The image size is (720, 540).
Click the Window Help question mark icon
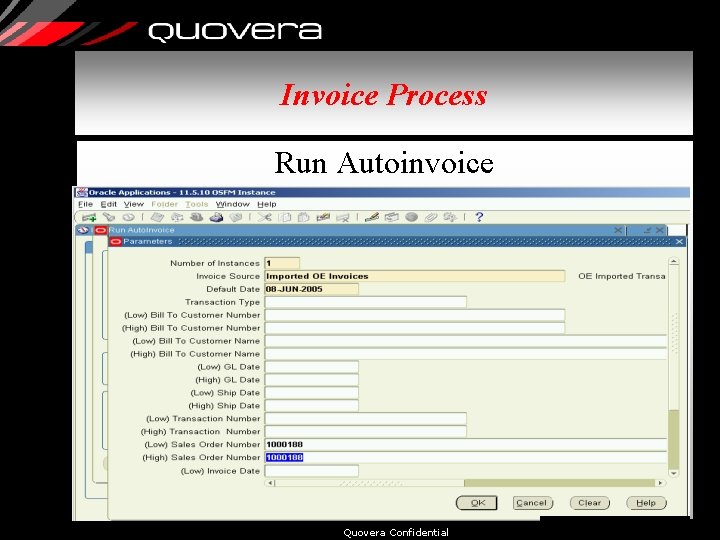point(479,217)
